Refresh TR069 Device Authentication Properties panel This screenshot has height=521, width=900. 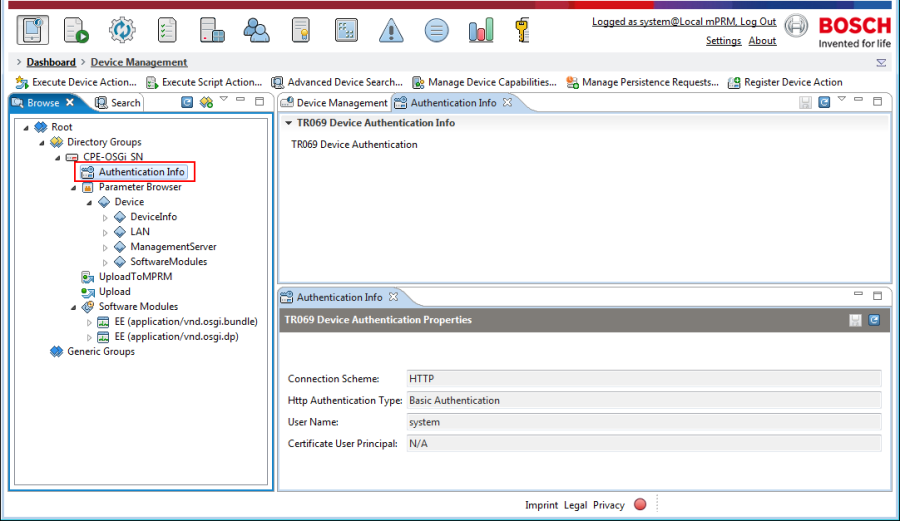pyautogui.click(x=874, y=320)
